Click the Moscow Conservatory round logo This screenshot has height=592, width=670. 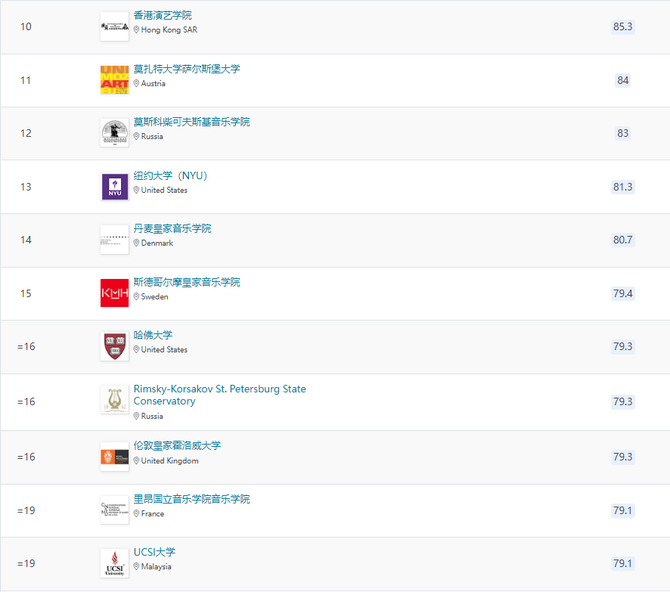pos(115,133)
